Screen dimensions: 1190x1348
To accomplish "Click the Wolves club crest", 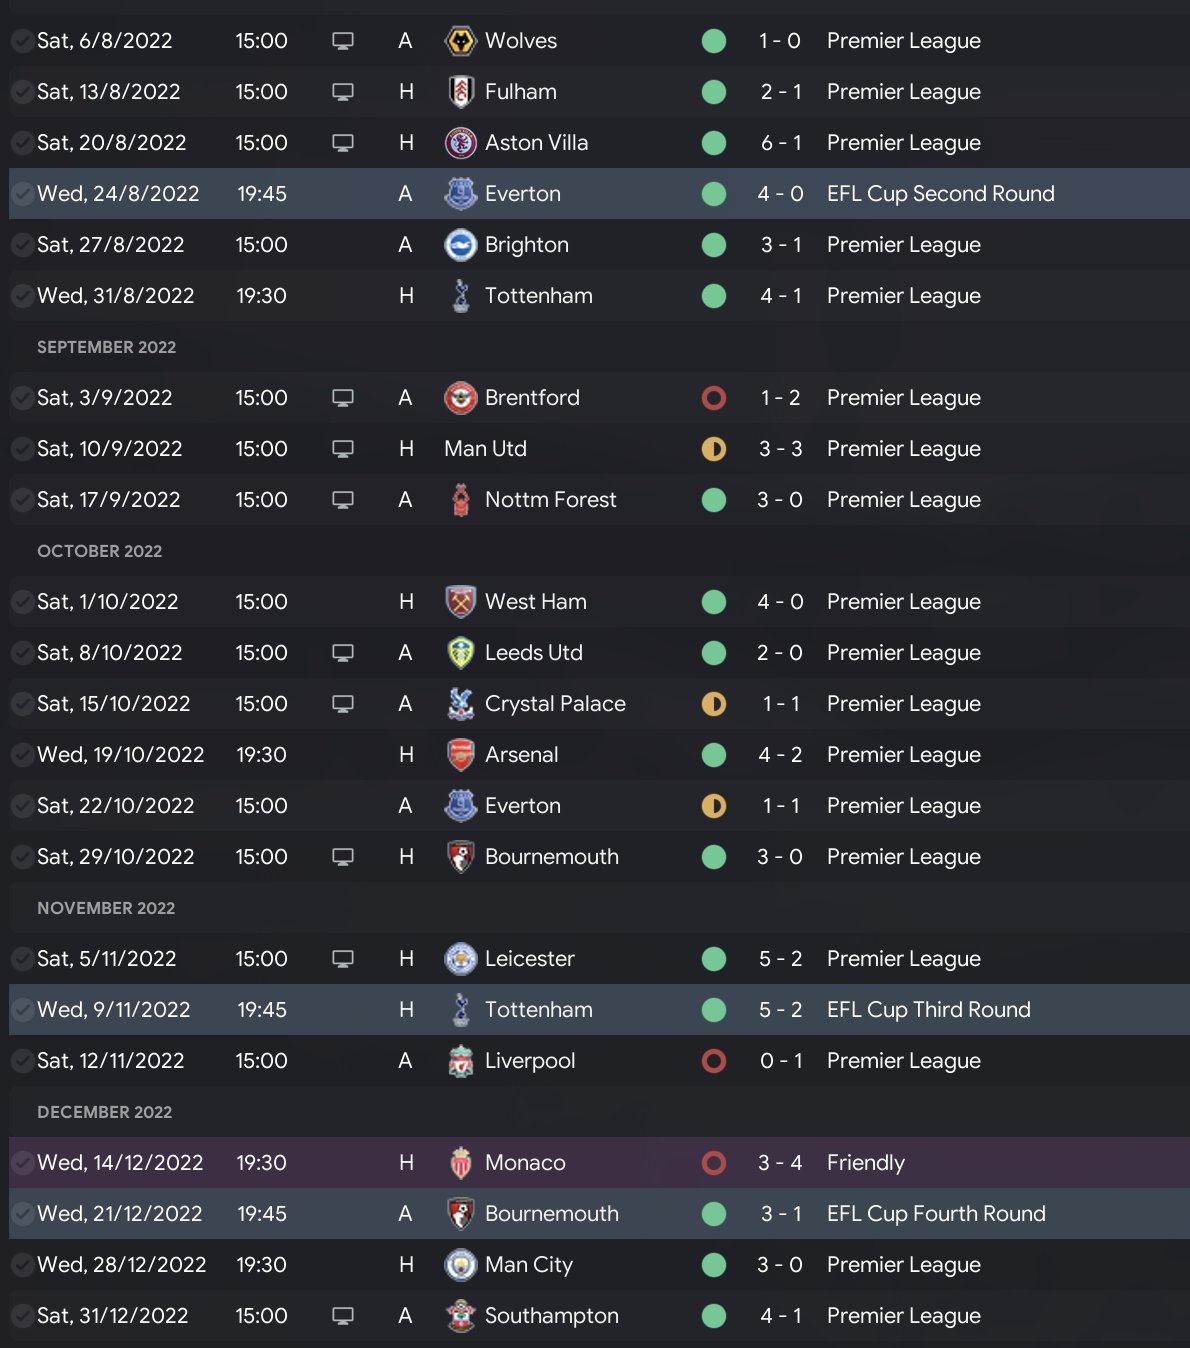I will point(460,41).
